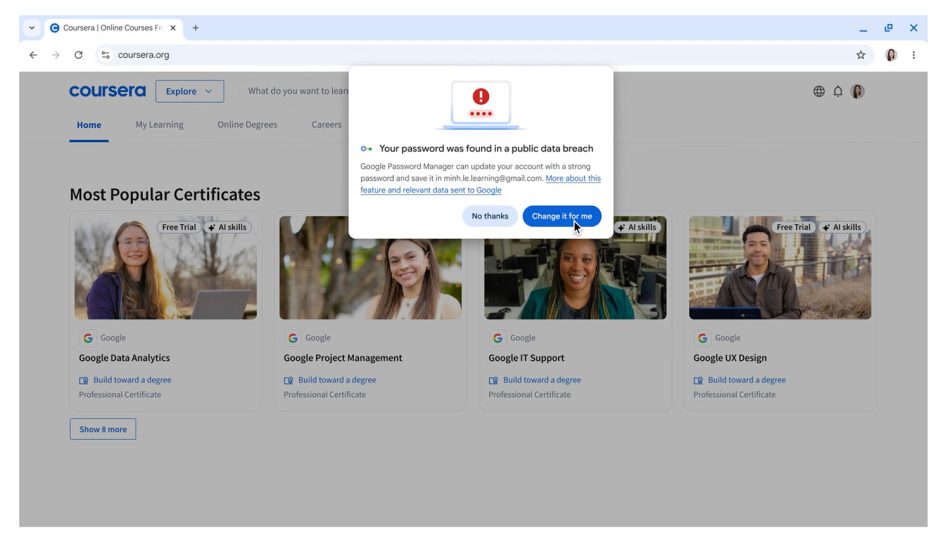Click Build toward a degree under Data Analytics
950x535 pixels.
click(132, 380)
